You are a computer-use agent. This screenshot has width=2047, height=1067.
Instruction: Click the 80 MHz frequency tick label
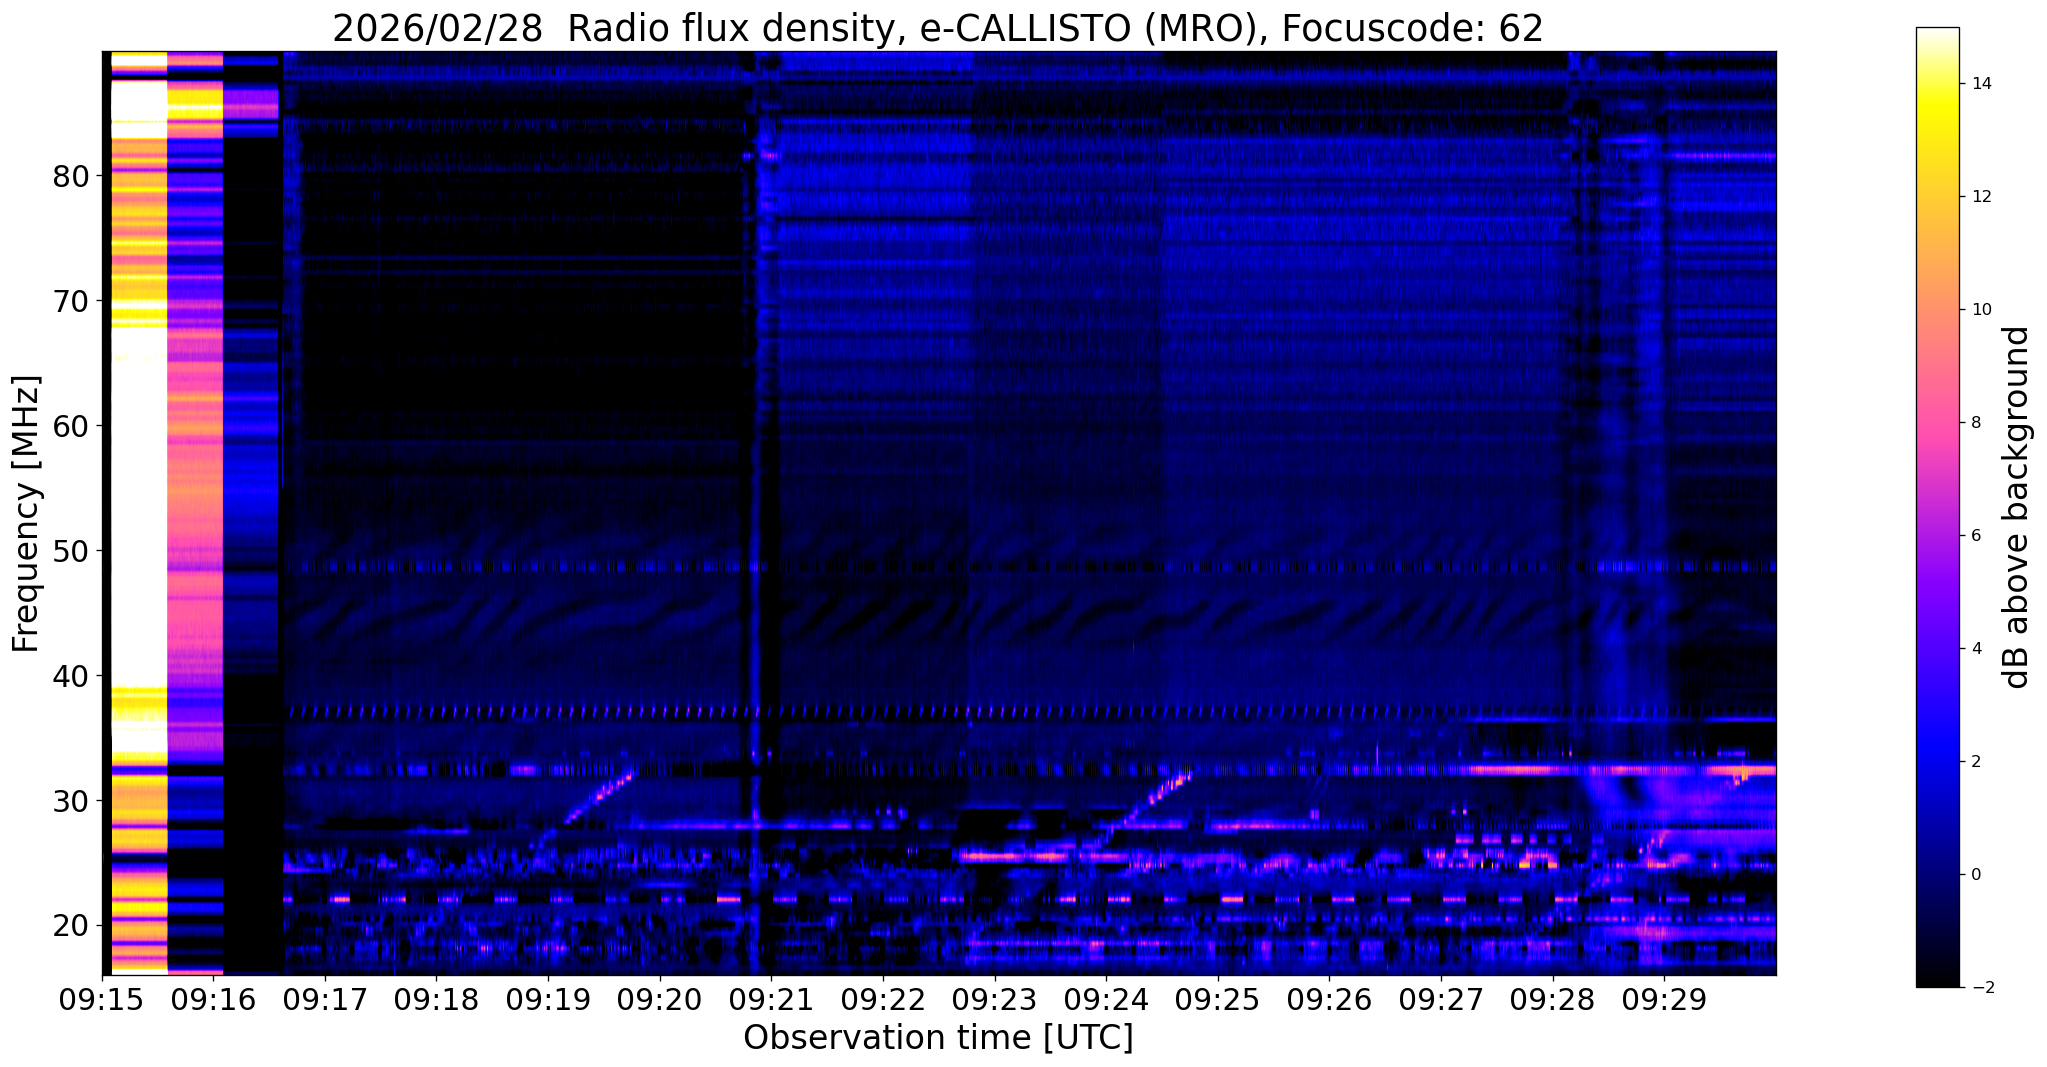(71, 177)
